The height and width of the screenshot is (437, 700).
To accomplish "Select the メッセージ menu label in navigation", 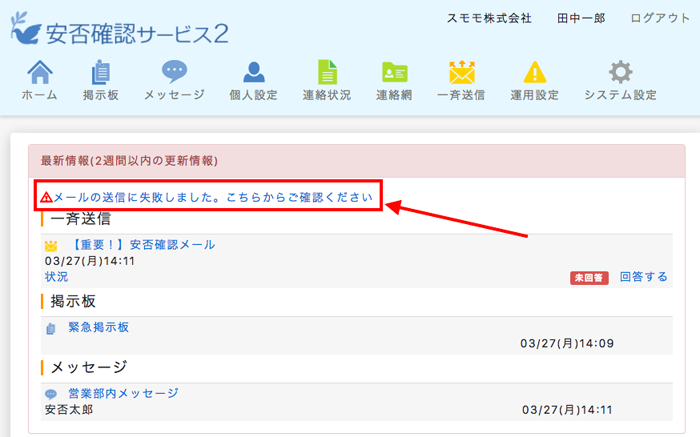I will click(x=174, y=95).
